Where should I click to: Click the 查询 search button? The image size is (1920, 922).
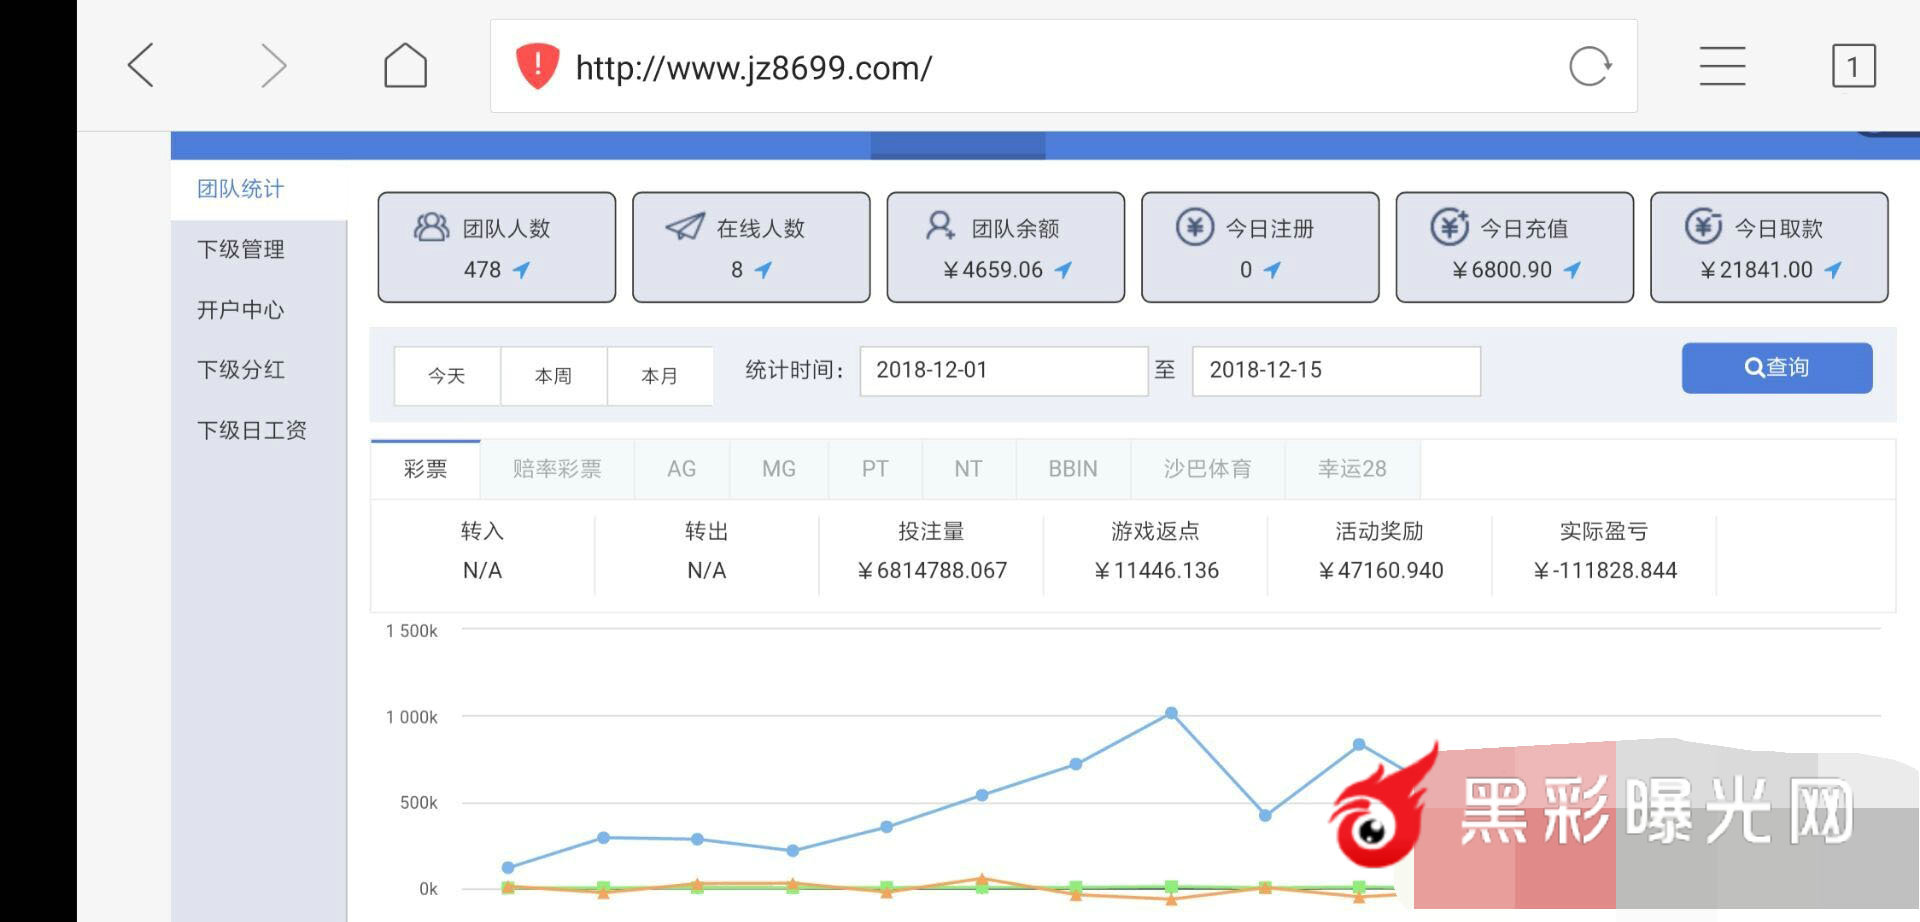pyautogui.click(x=1776, y=368)
